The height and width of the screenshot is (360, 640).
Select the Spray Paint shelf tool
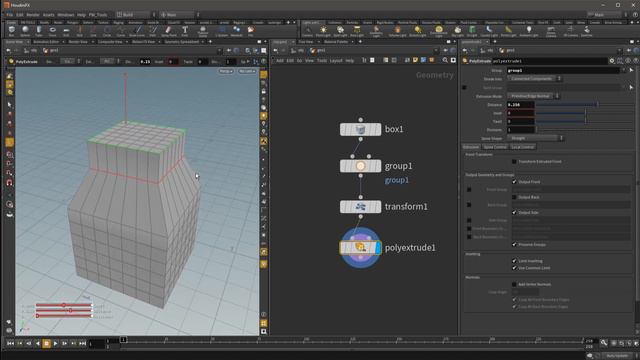tap(169, 31)
